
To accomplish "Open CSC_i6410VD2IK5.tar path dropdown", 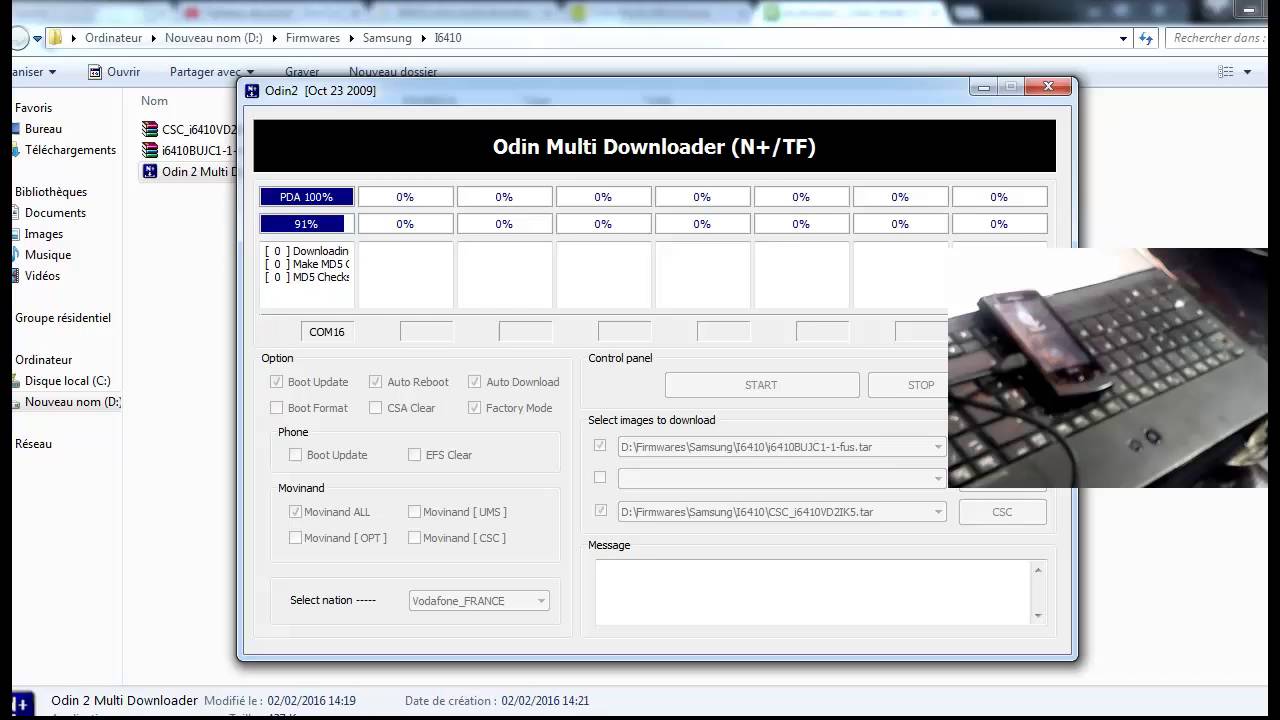I will click(x=938, y=512).
